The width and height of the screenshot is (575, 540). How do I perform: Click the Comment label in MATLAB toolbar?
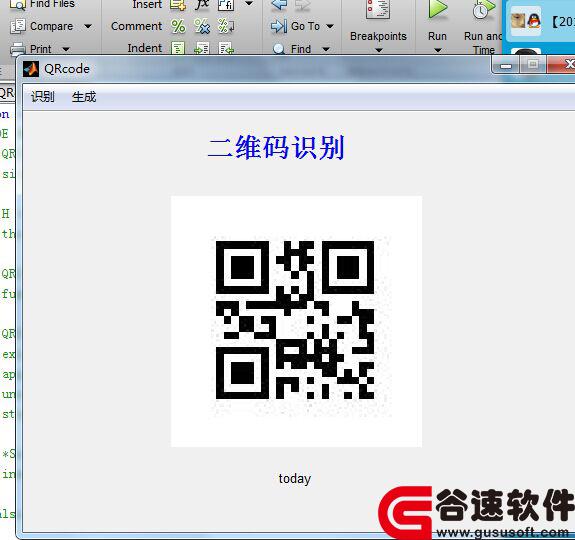(x=136, y=26)
